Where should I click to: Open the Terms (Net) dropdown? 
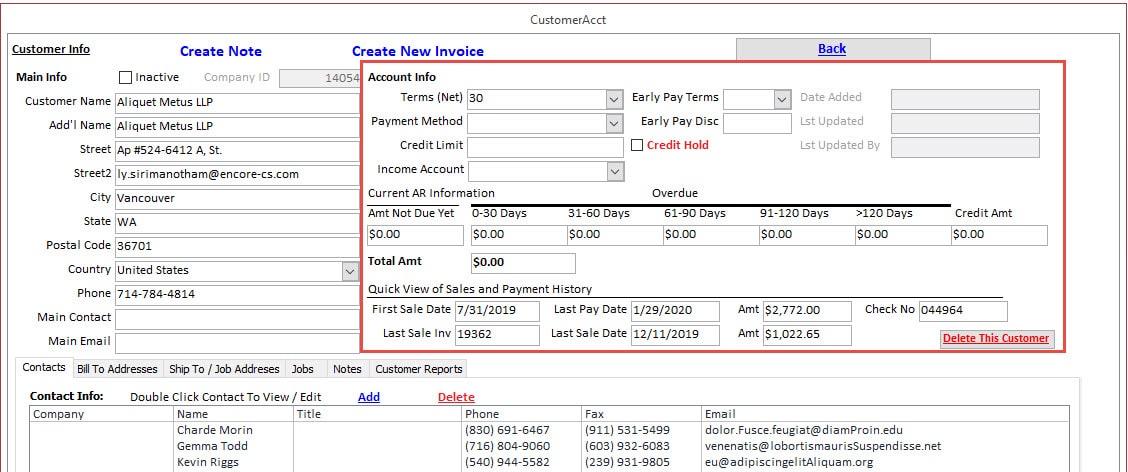point(614,99)
